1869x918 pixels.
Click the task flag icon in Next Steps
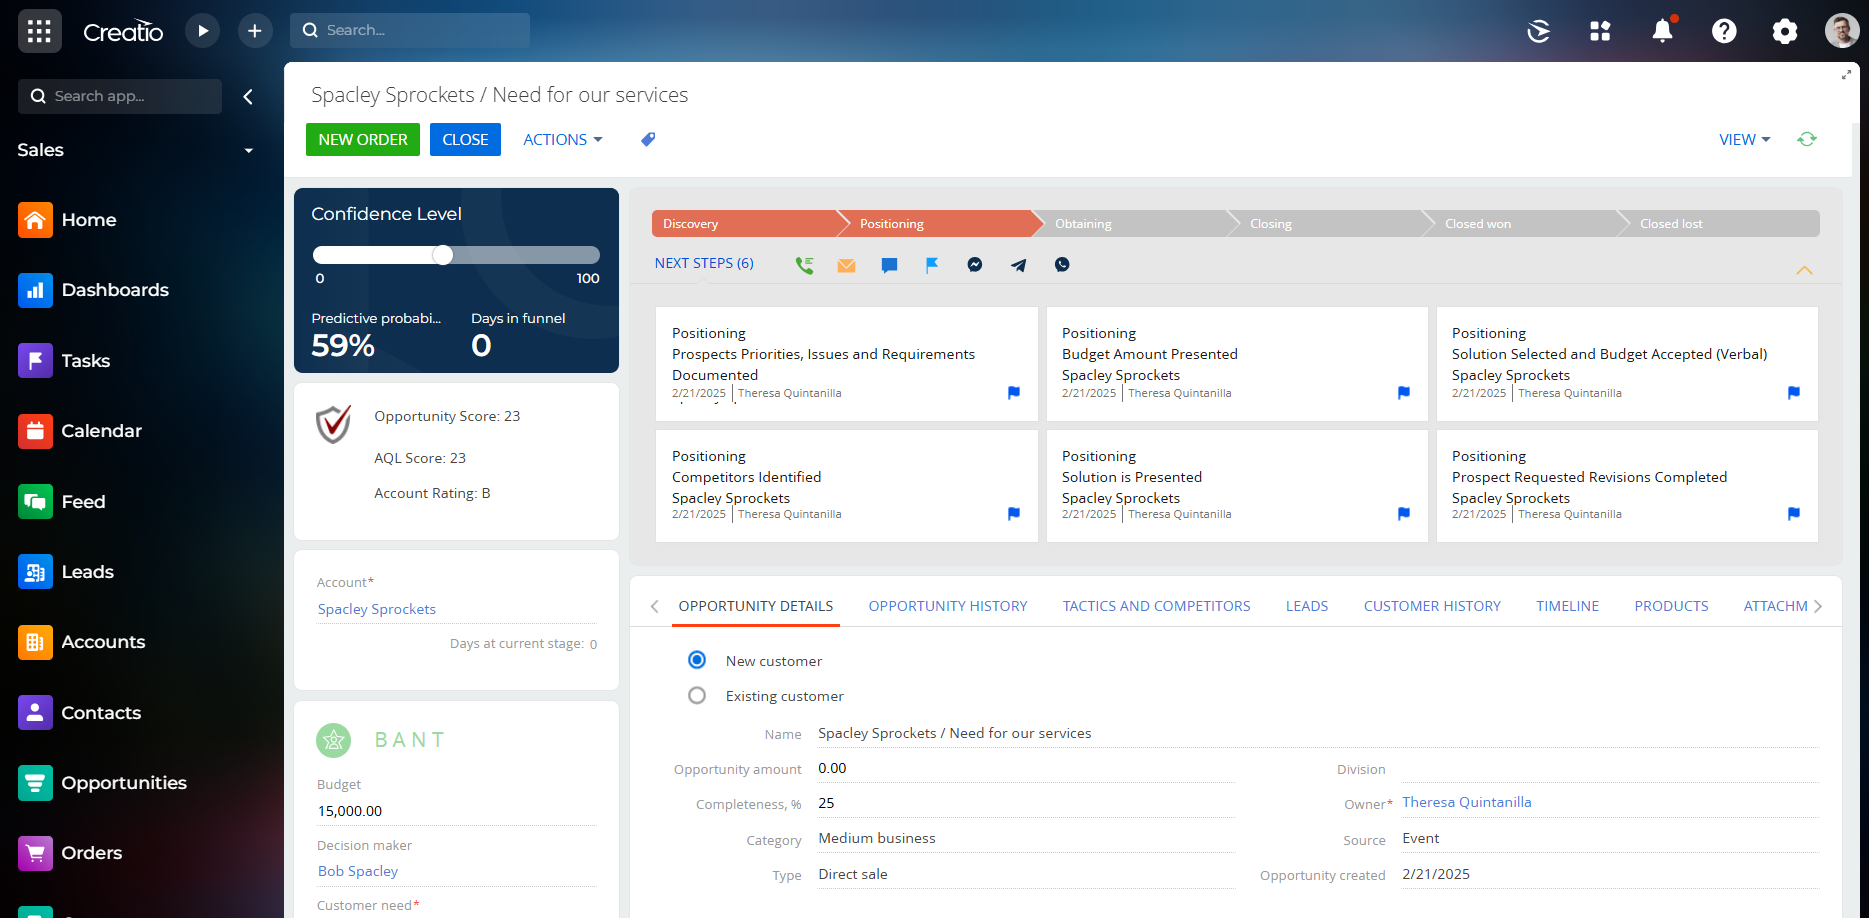pyautogui.click(x=932, y=265)
